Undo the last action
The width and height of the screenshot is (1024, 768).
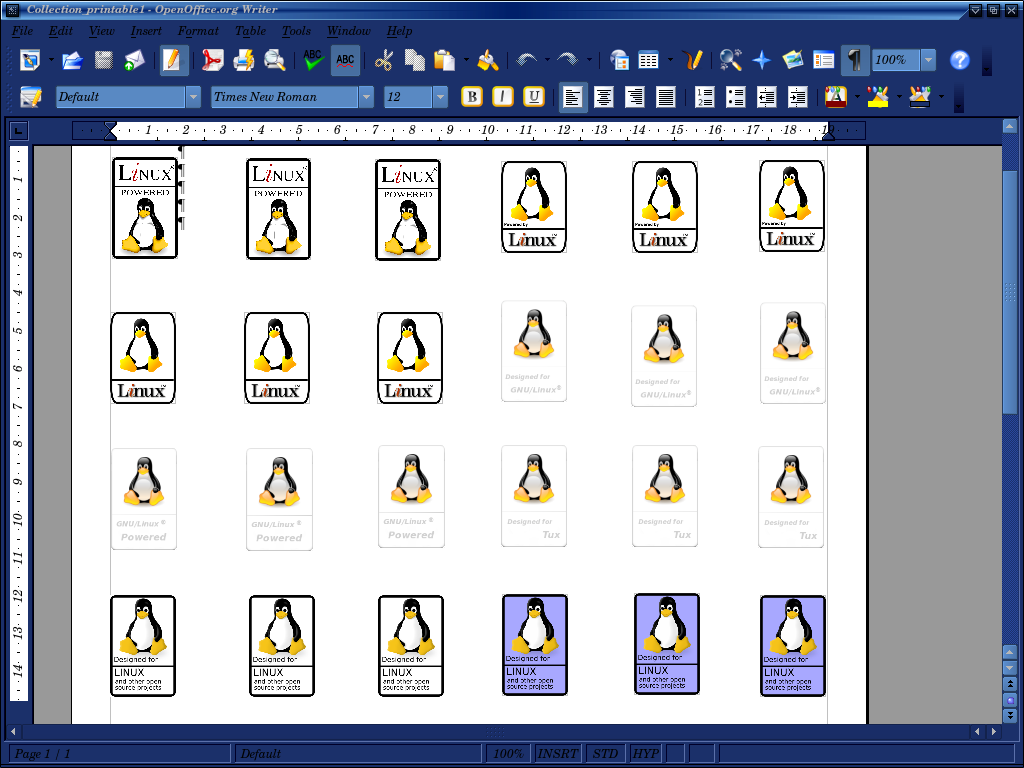526,60
